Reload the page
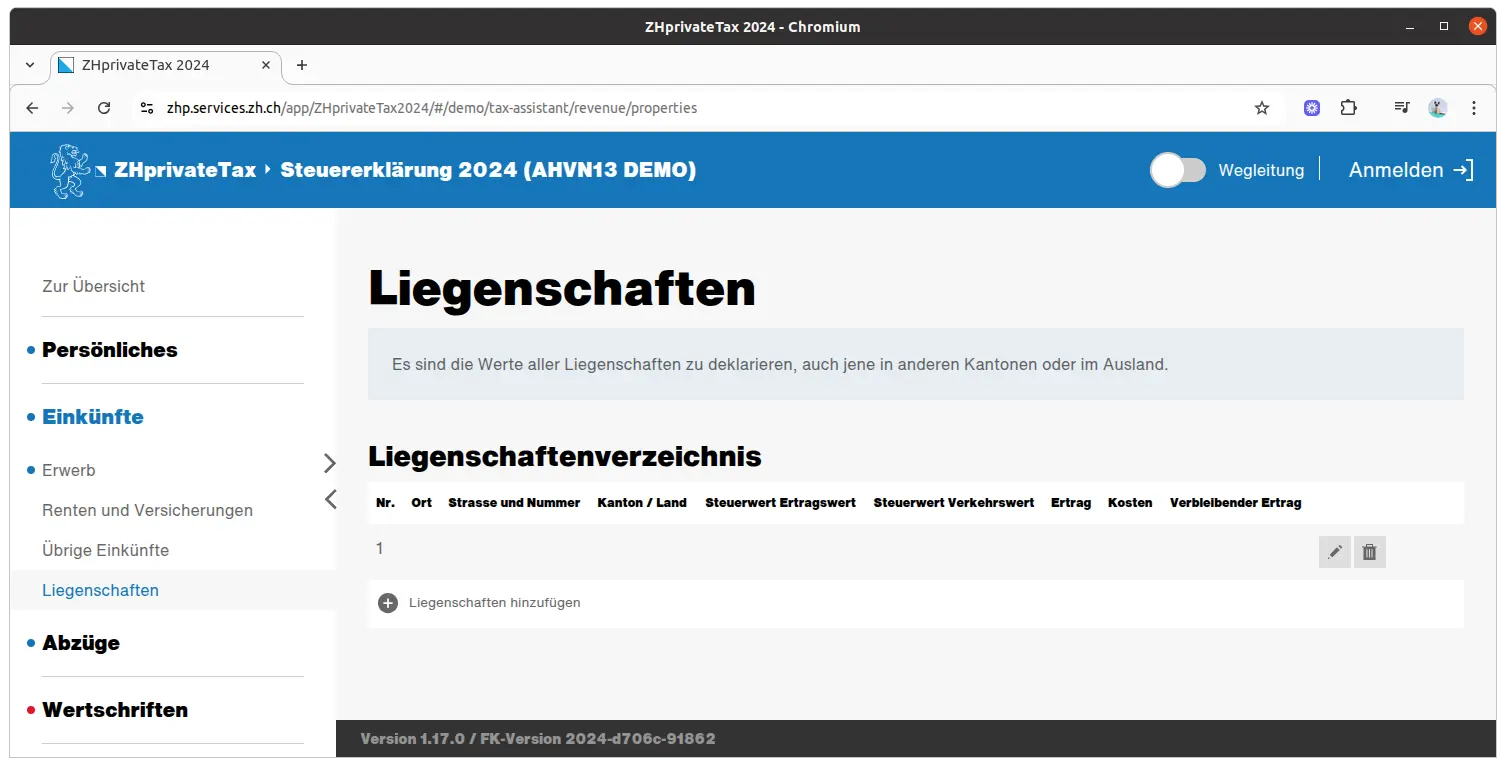This screenshot has width=1506, height=767. (x=104, y=108)
